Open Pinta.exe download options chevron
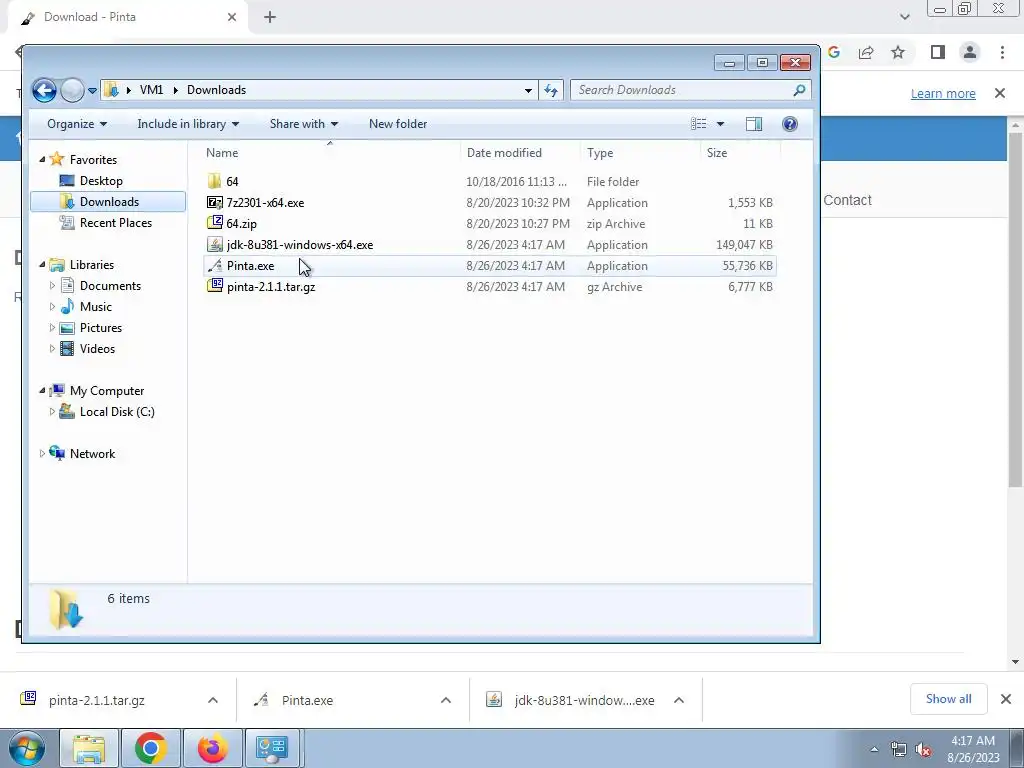 446,700
